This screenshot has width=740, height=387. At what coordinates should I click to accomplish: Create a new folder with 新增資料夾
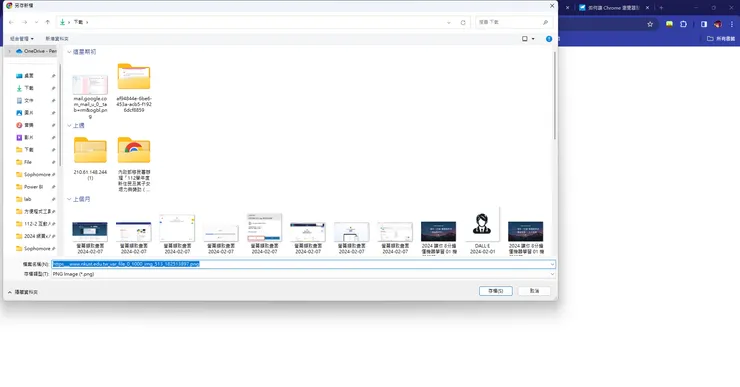(x=57, y=39)
